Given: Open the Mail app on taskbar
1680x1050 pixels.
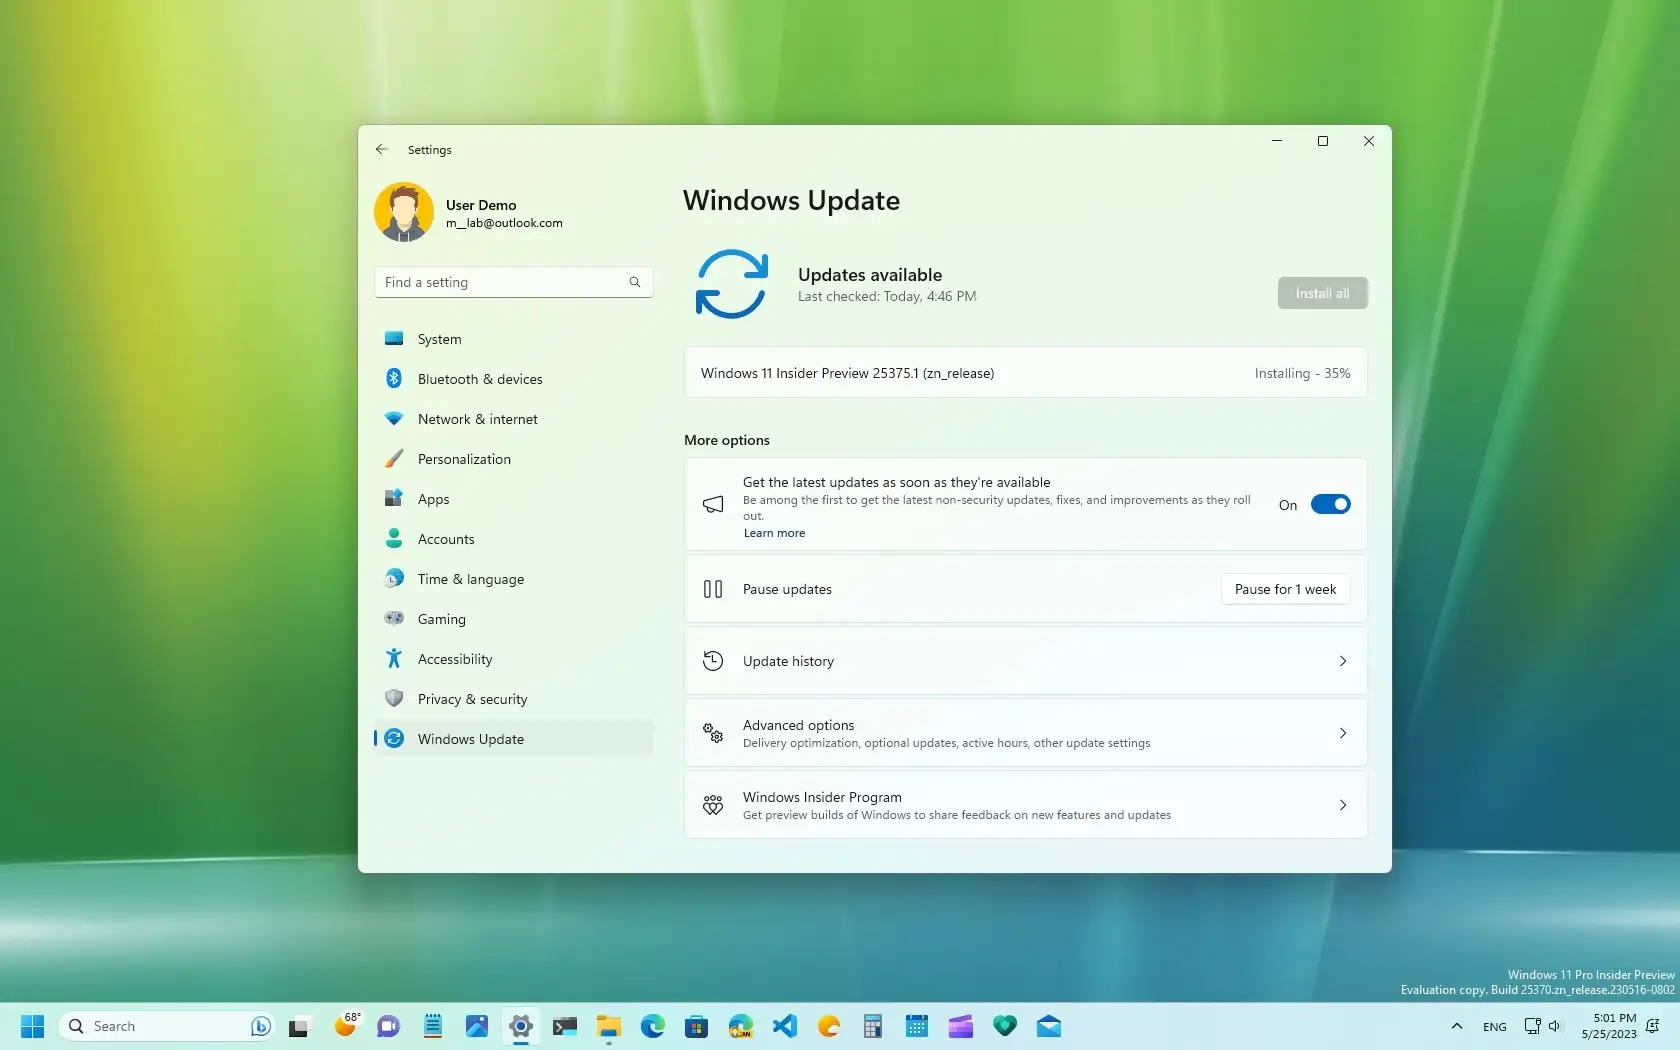Looking at the screenshot, I should (x=1049, y=1026).
